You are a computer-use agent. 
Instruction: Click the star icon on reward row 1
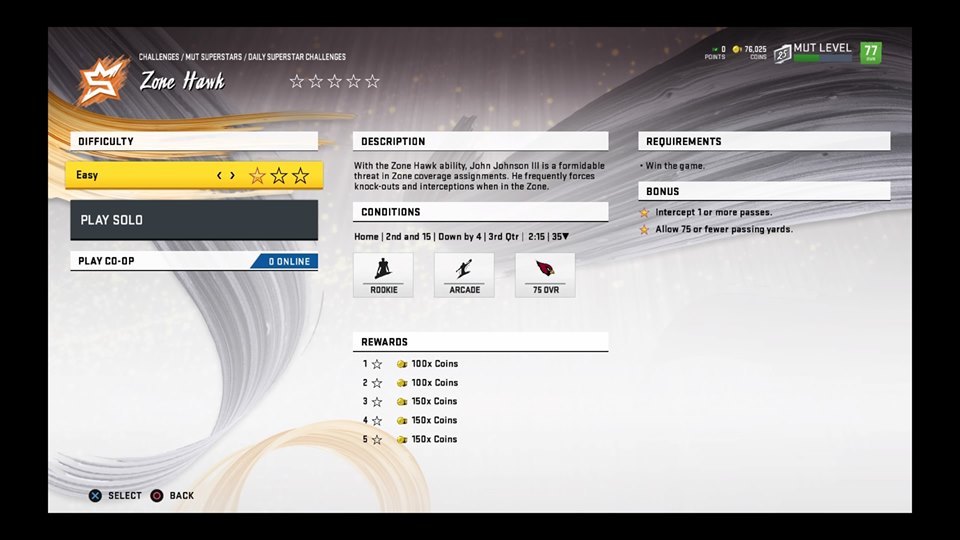377,364
